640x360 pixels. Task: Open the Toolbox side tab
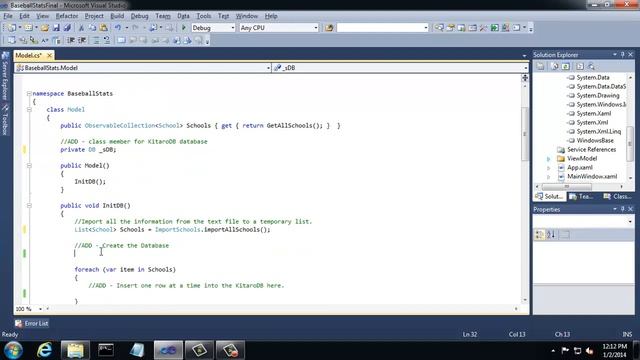pos(5,120)
